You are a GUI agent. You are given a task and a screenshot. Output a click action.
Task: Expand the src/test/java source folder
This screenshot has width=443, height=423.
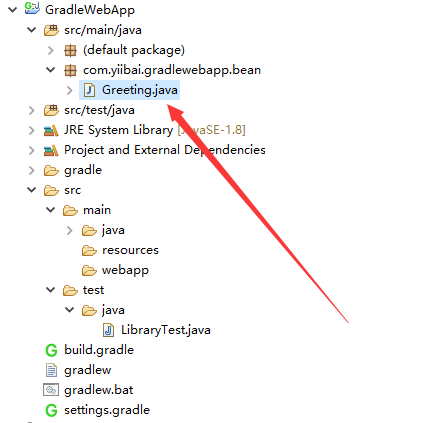pos(32,110)
